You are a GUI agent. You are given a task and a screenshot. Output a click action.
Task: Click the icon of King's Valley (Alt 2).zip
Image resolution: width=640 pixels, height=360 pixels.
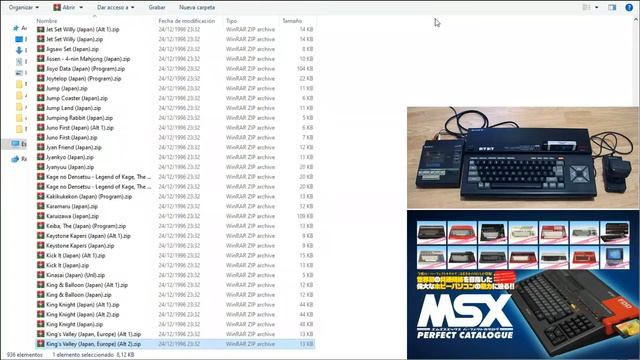click(40, 344)
